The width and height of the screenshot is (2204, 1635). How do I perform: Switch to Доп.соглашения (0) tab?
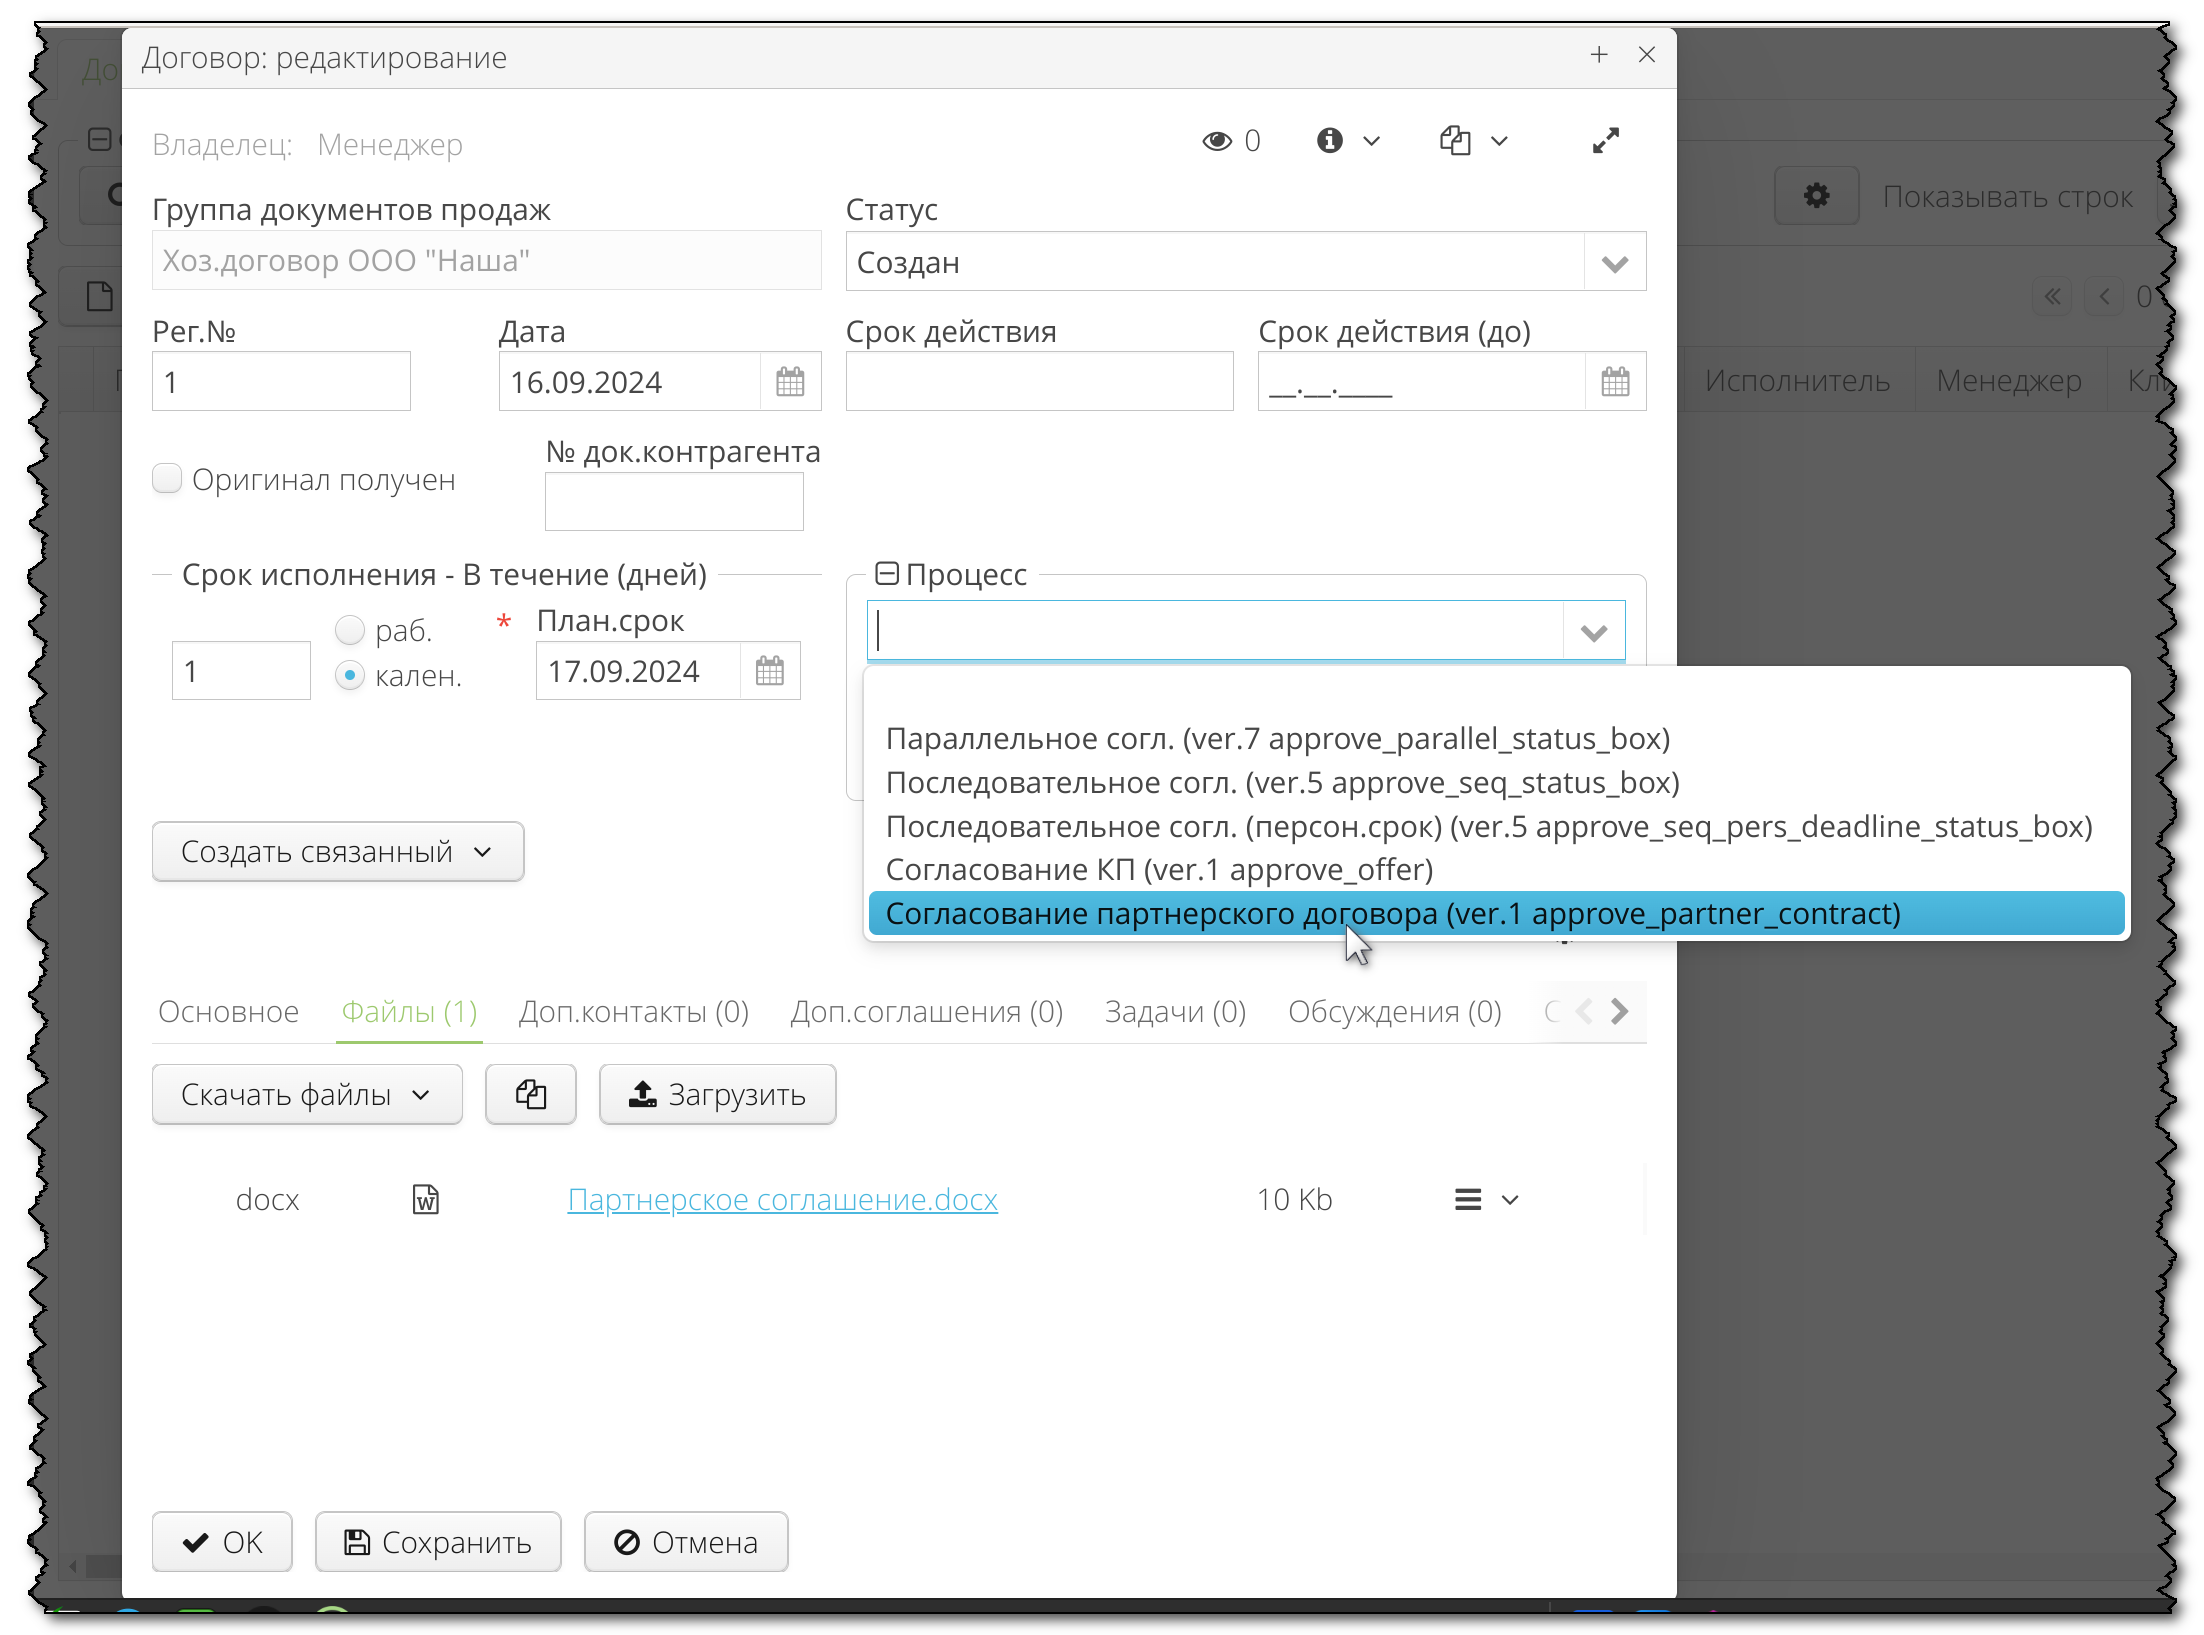(x=926, y=1012)
